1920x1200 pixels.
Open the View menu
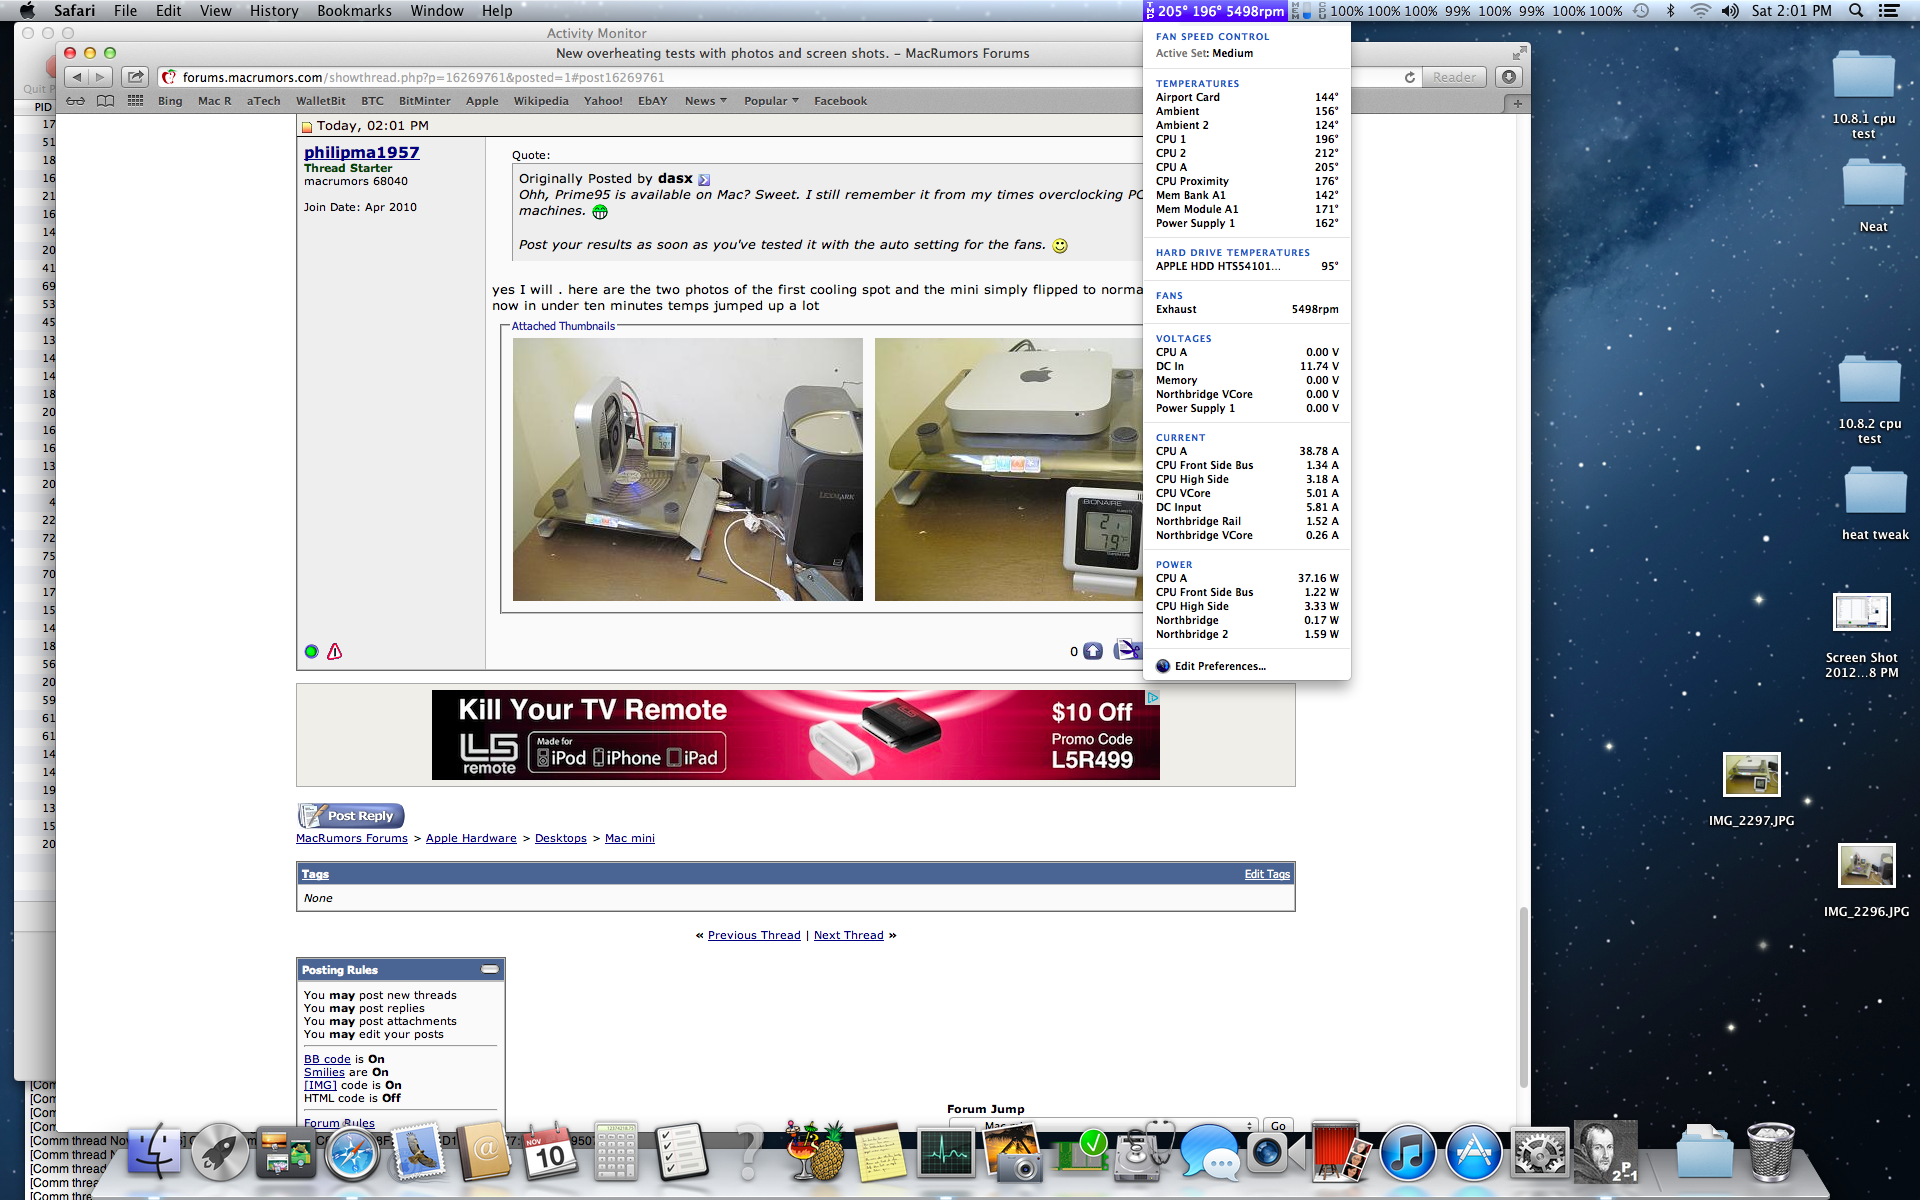(215, 11)
